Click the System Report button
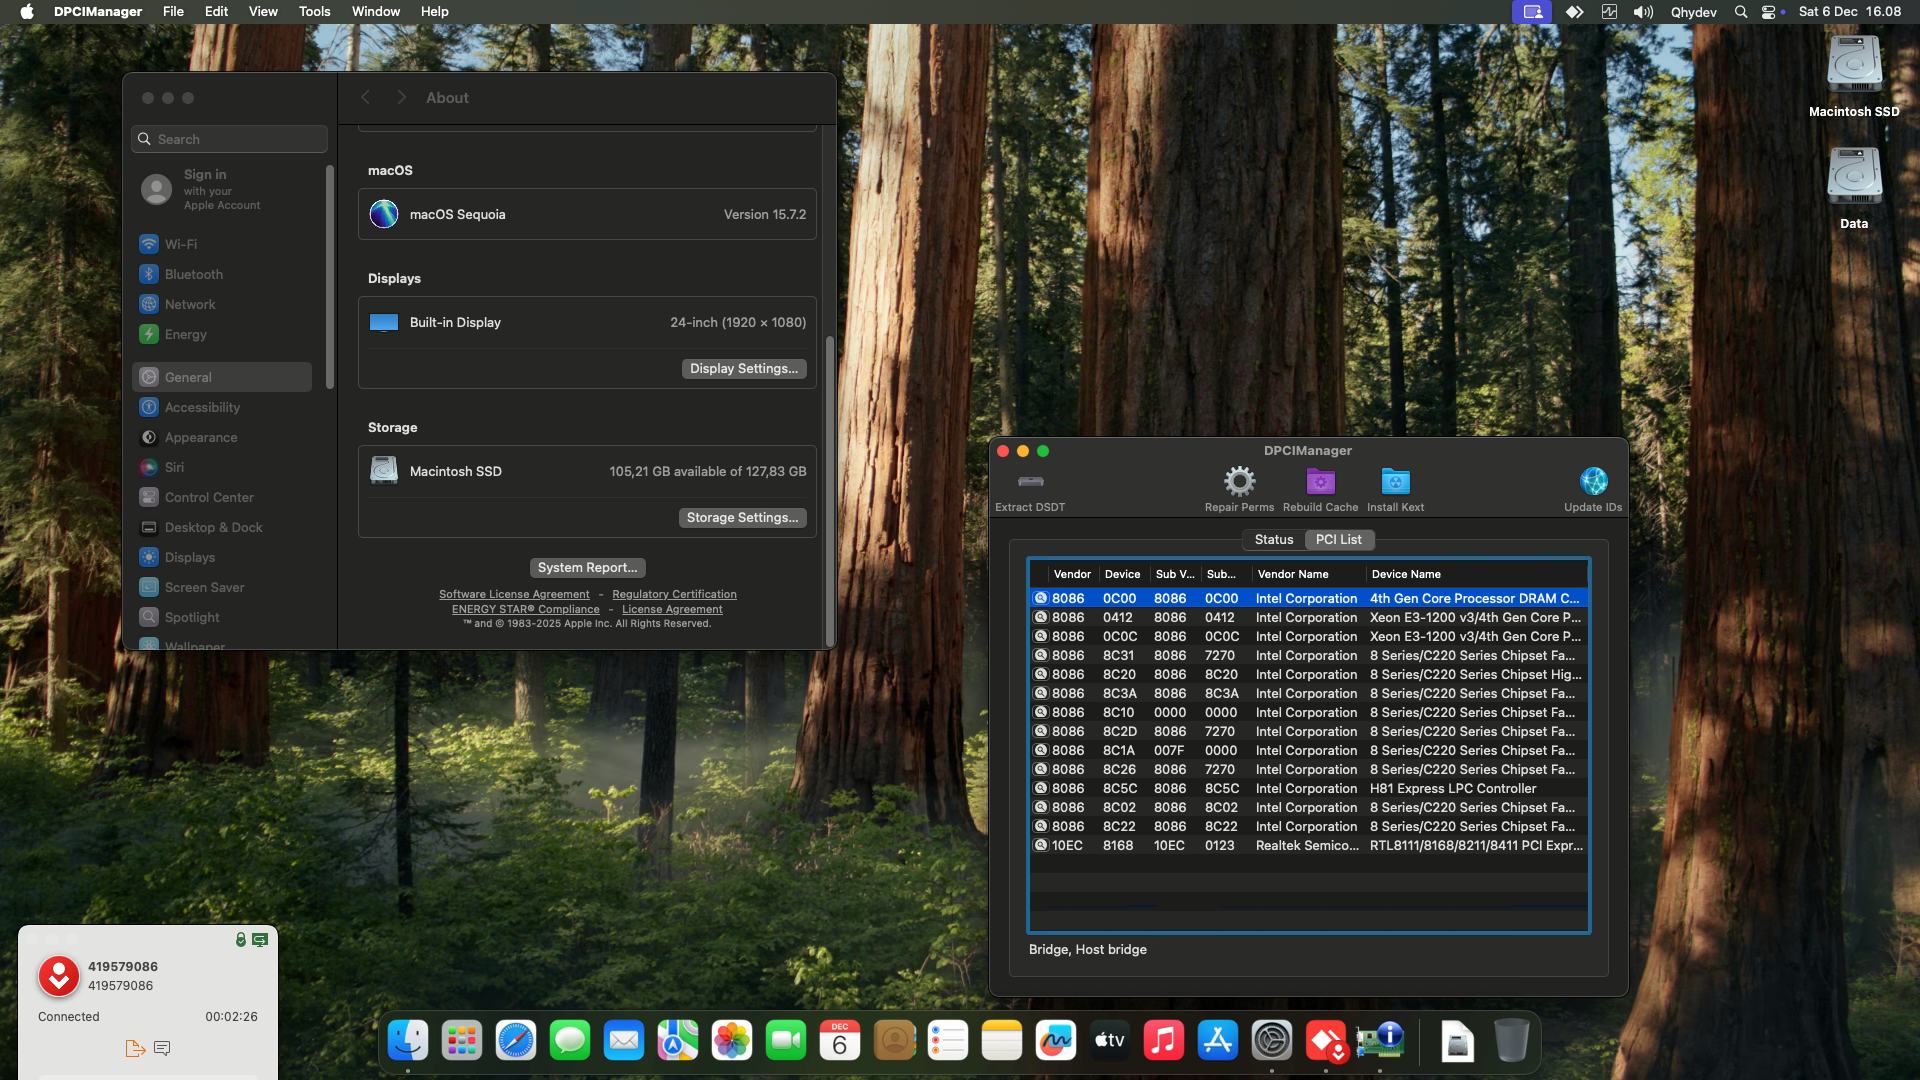1920x1080 pixels. pyautogui.click(x=587, y=567)
